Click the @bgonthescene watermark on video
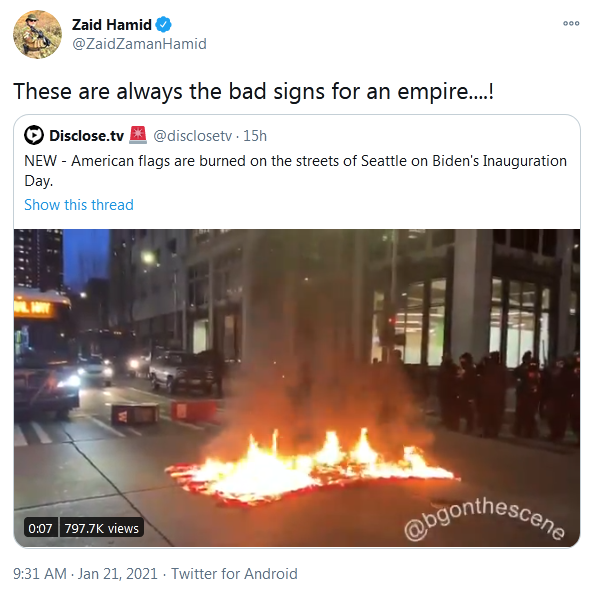This screenshot has height=590, width=596. (484, 519)
